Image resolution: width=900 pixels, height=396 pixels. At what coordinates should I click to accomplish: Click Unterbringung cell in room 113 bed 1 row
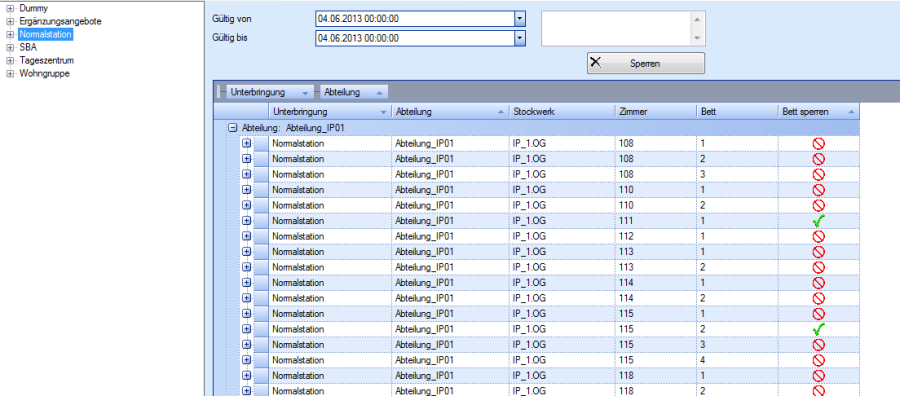[329, 251]
